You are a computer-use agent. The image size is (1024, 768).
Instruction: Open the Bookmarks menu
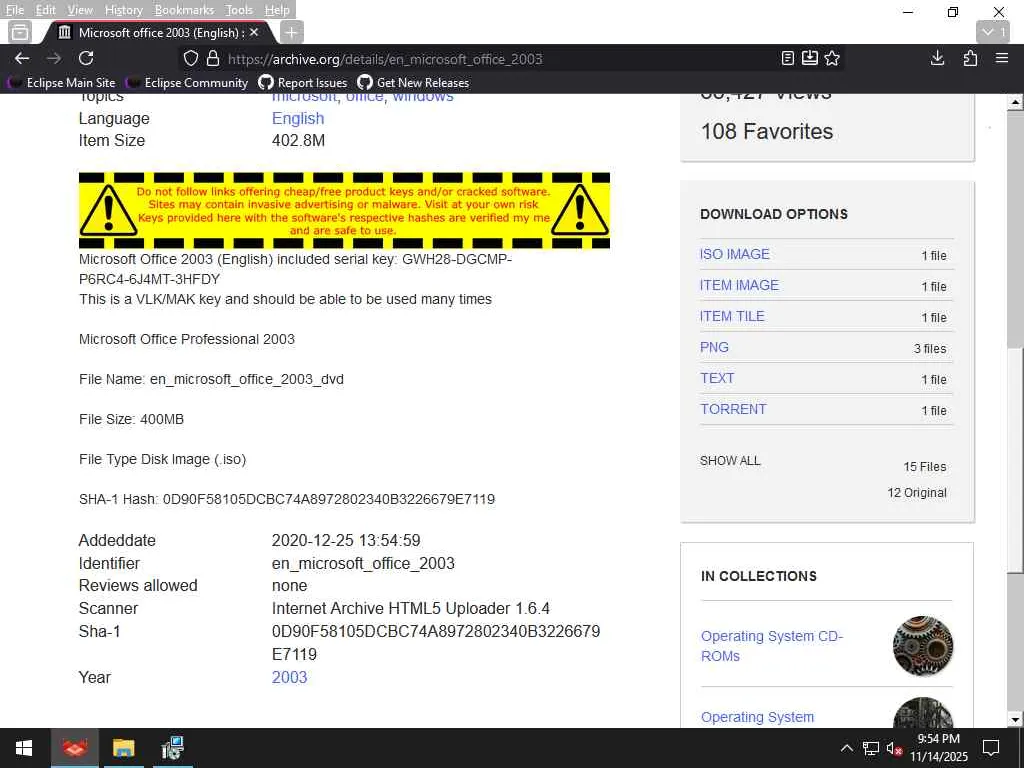[x=184, y=10]
